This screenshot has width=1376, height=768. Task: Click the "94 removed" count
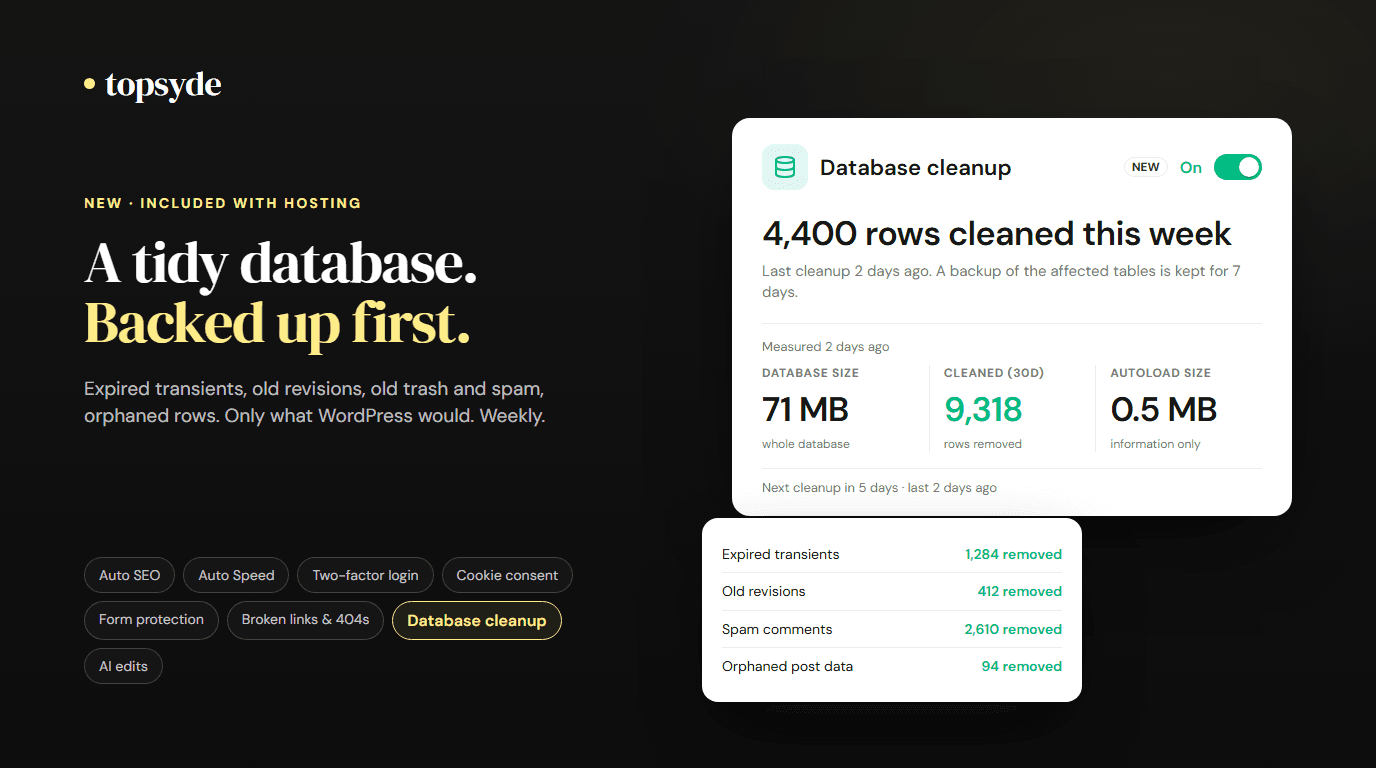pos(1021,666)
